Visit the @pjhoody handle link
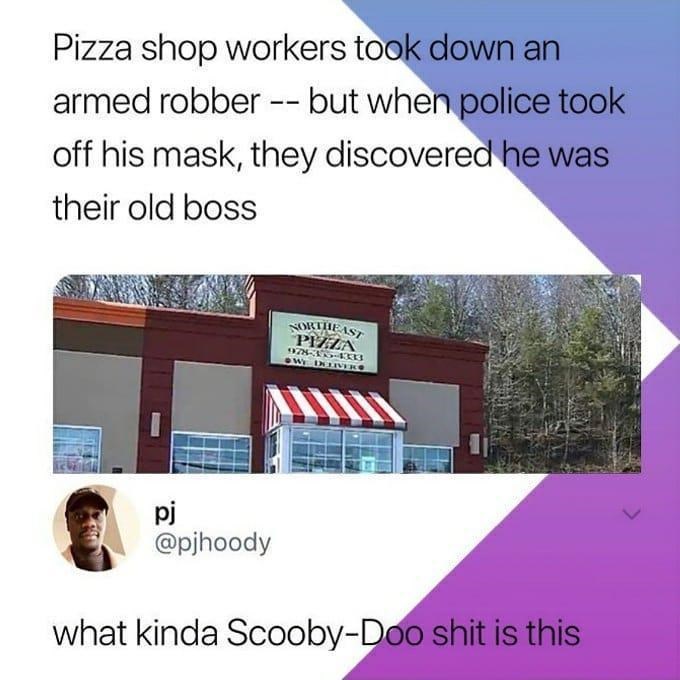The width and height of the screenshot is (680, 680). point(212,543)
